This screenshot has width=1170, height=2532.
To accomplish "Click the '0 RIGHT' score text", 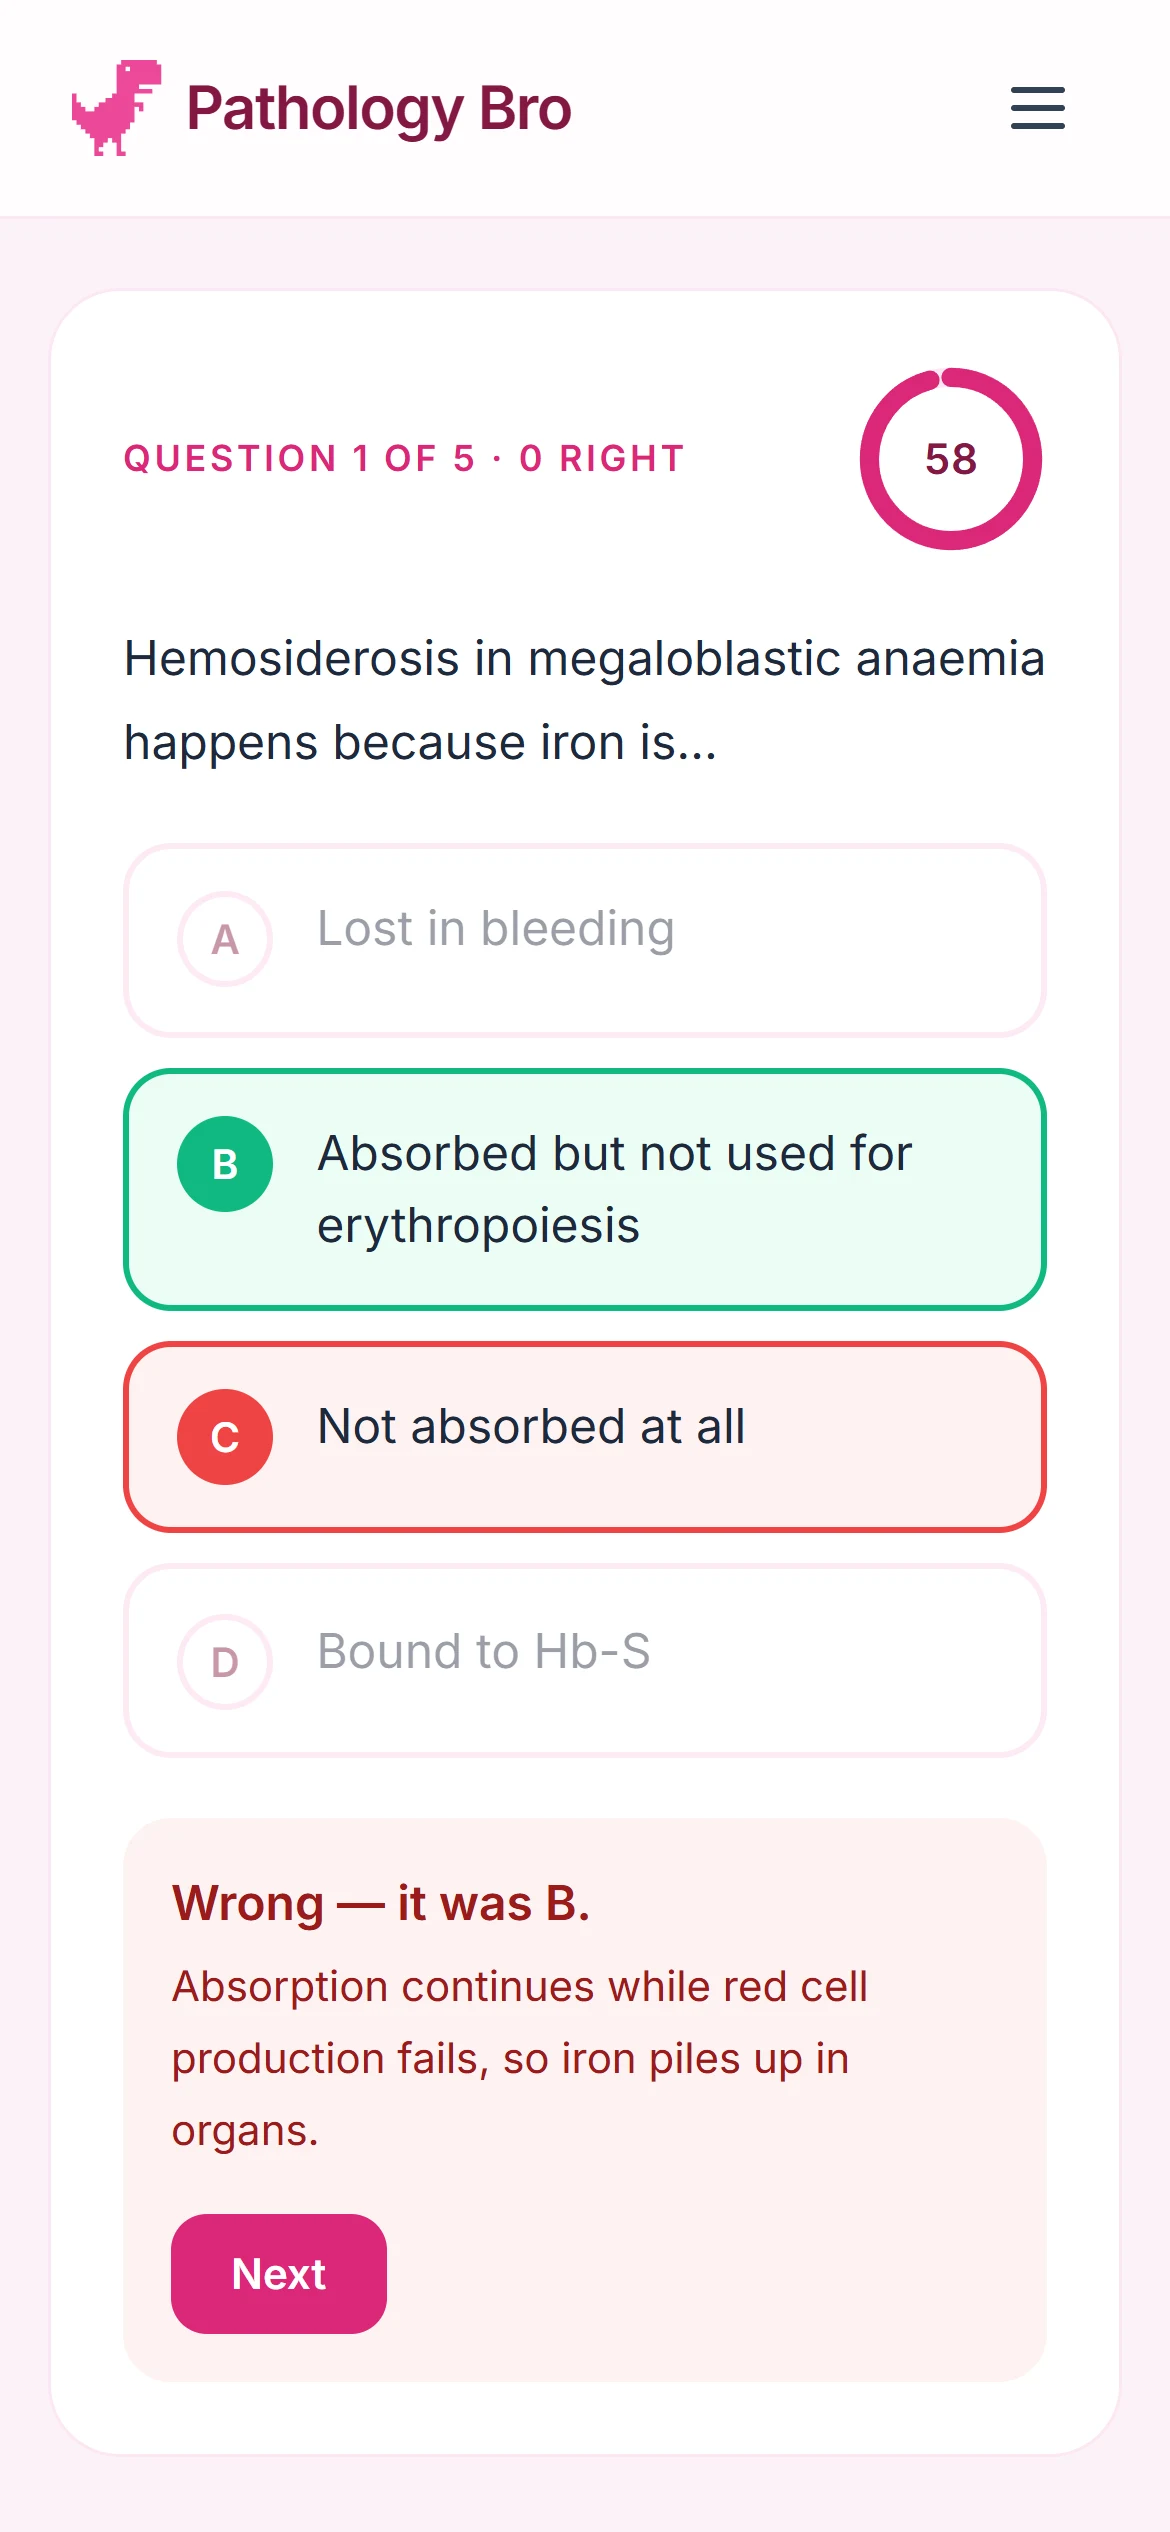I will pos(602,459).
